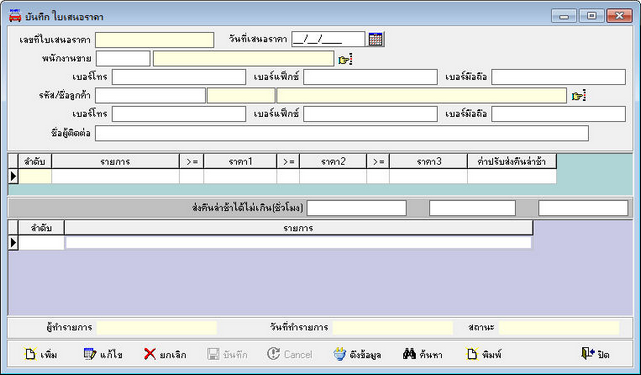Viewport: 641px width, 375px height.
Task: Click the สถานะ status field
Action: [559, 328]
